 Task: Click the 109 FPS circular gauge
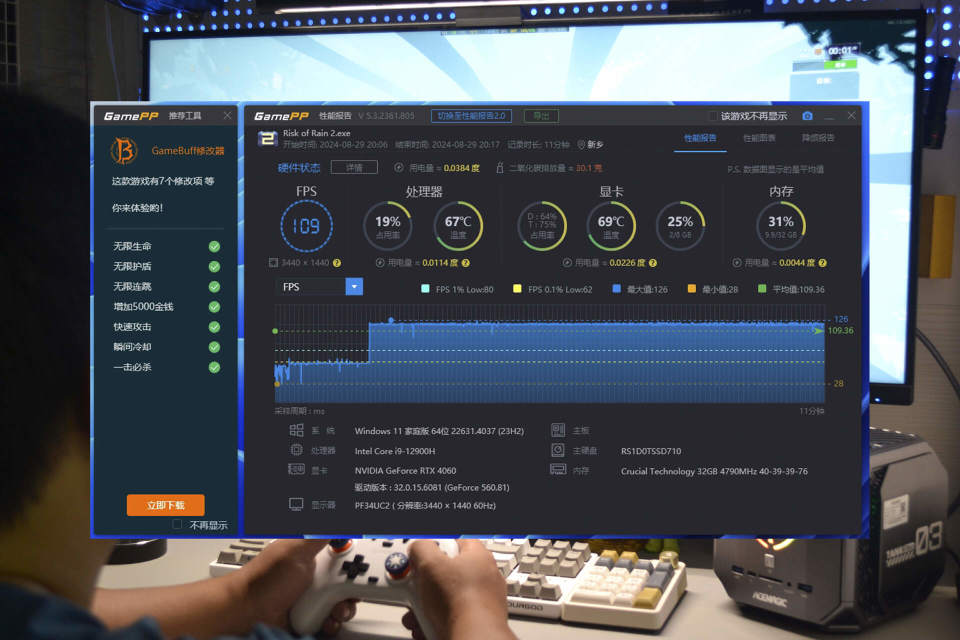(x=306, y=226)
